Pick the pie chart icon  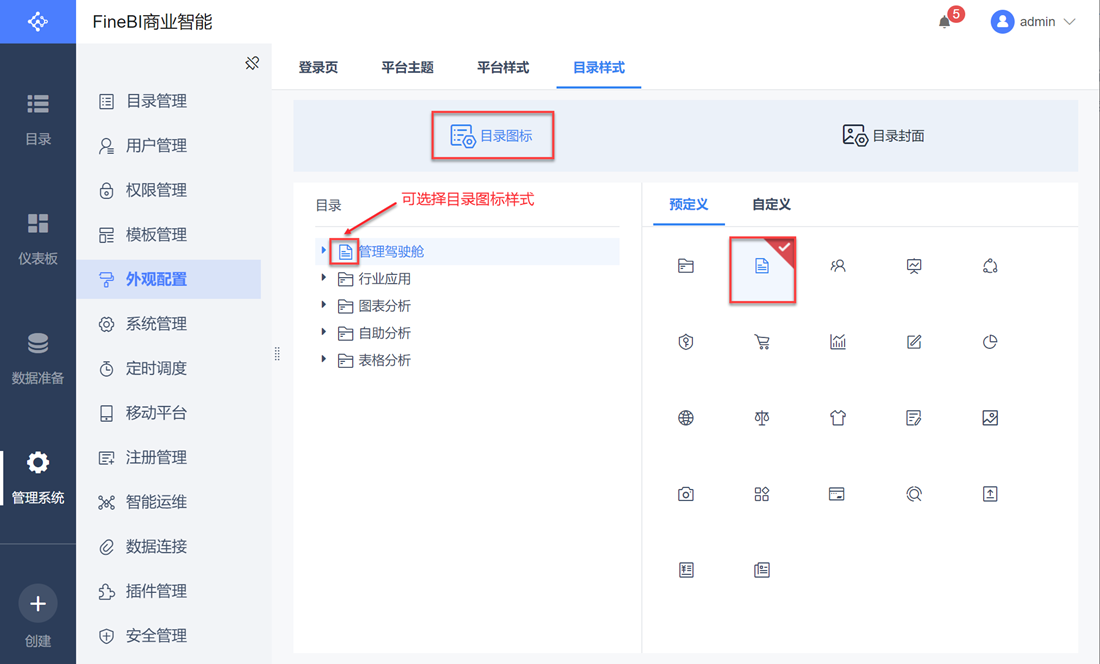(x=990, y=342)
